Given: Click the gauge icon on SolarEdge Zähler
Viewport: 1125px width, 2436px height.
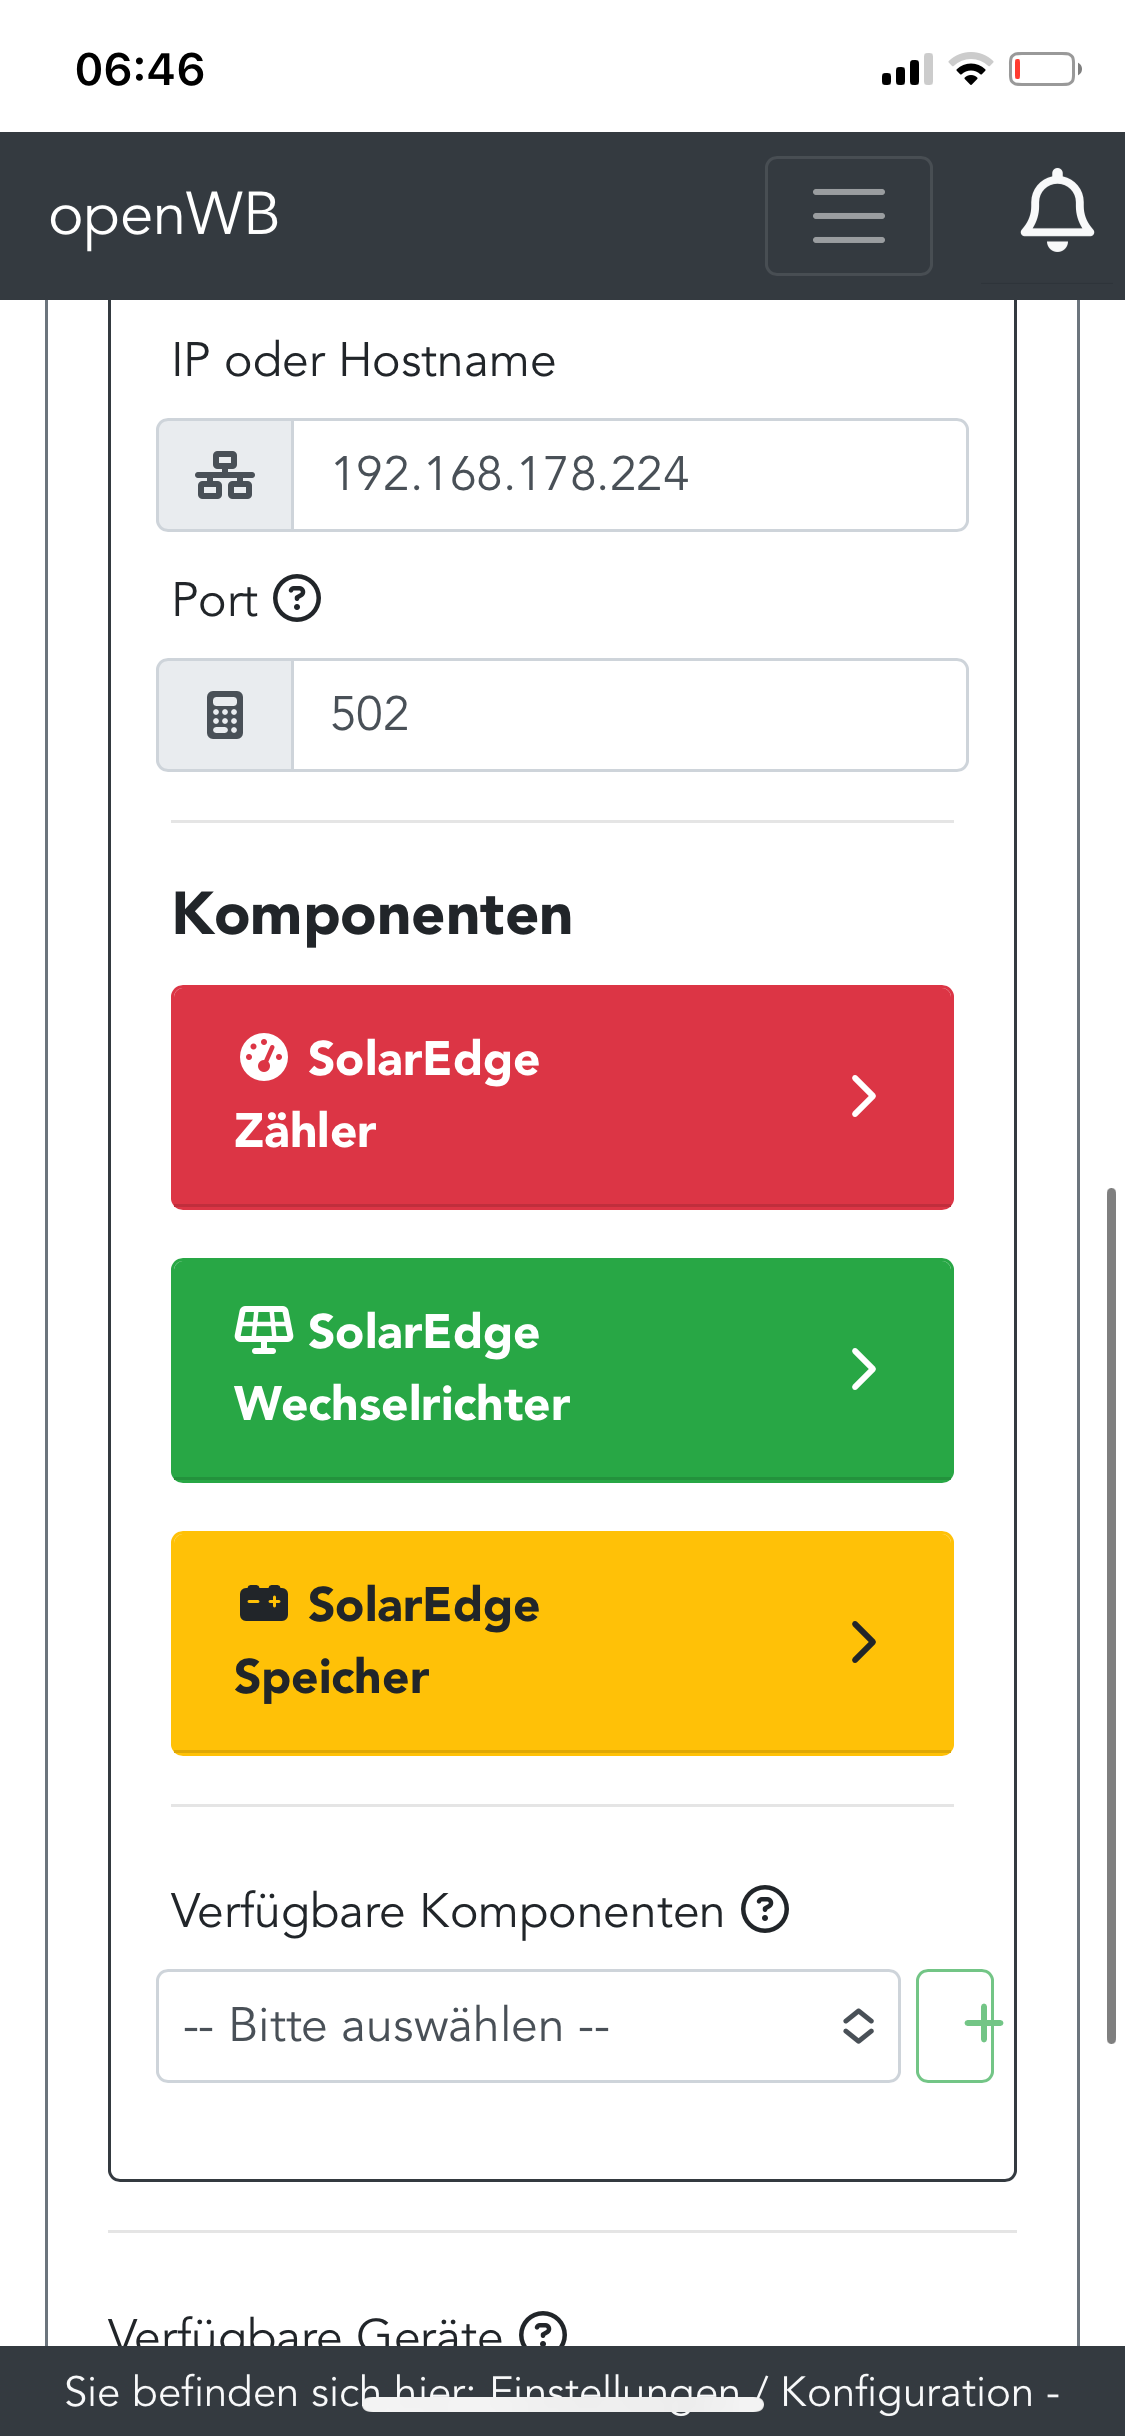Looking at the screenshot, I should (x=264, y=1057).
